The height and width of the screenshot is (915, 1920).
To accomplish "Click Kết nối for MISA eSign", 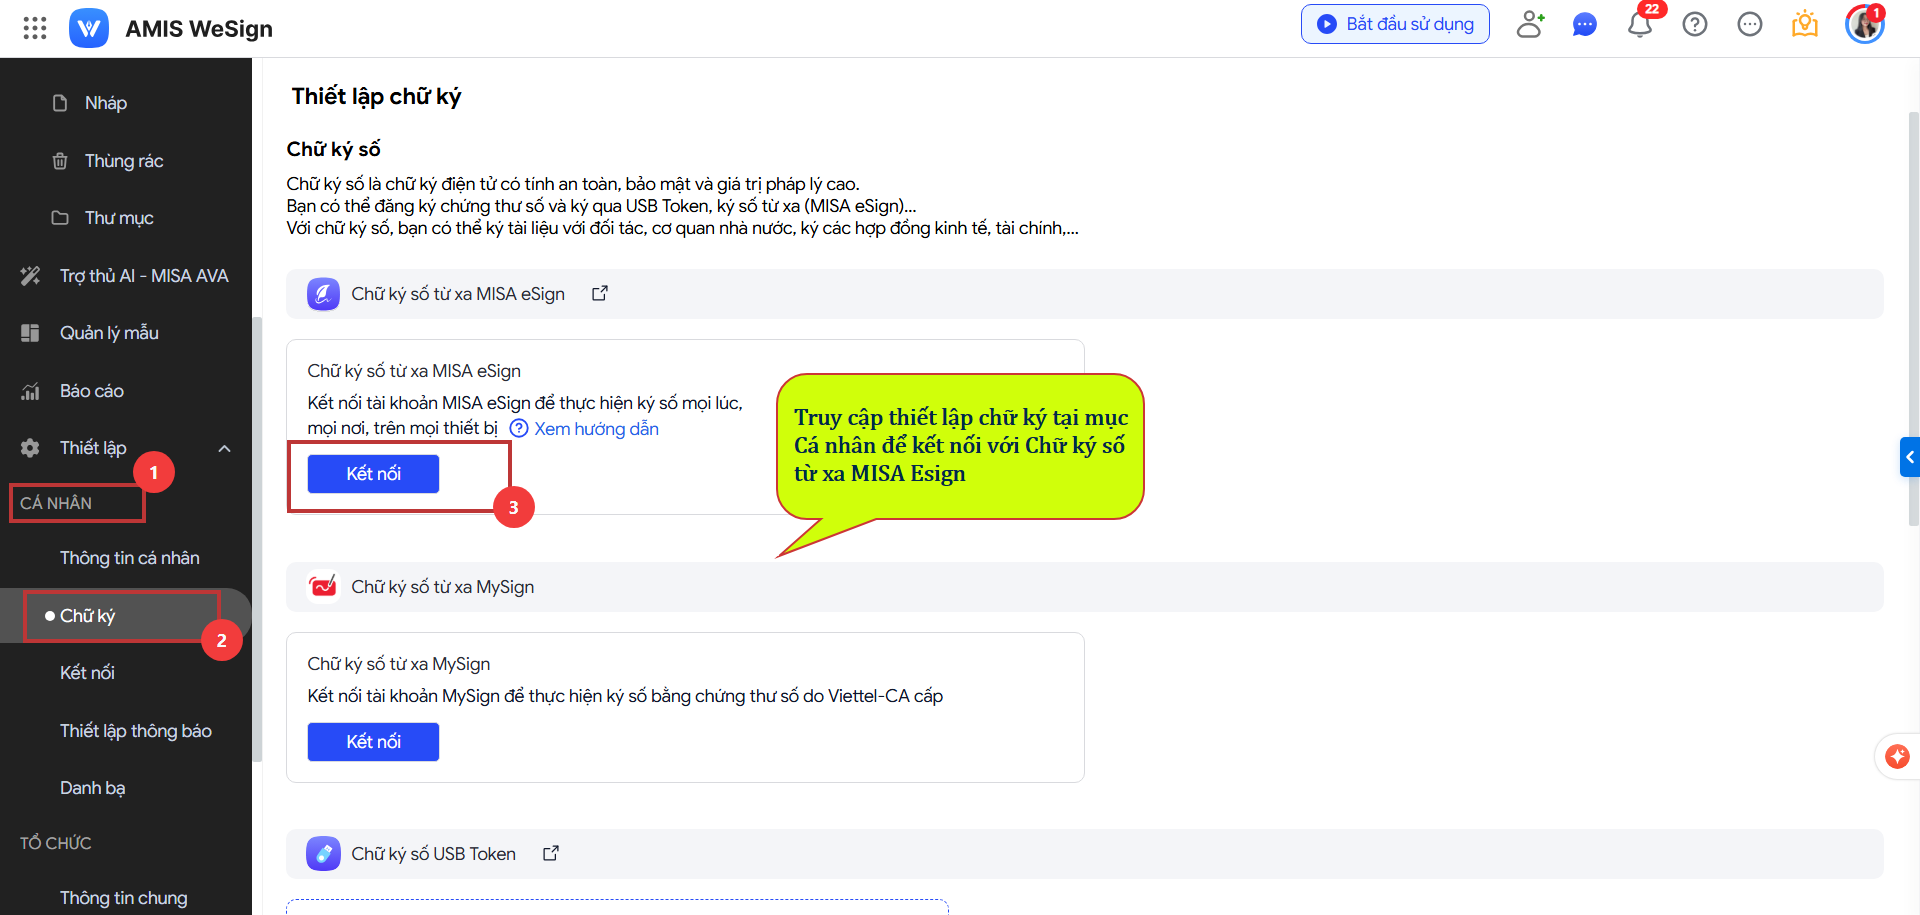I will tap(373, 474).
